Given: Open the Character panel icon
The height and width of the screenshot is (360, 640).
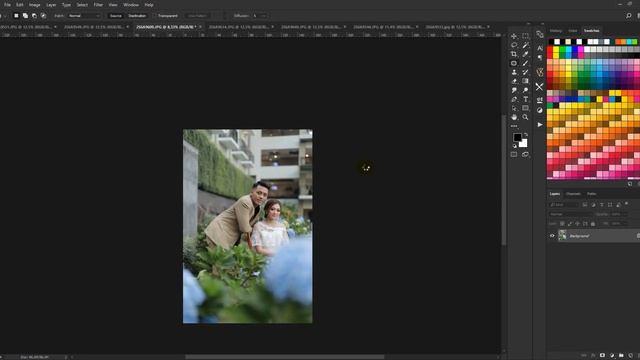Looking at the screenshot, I should [x=540, y=48].
